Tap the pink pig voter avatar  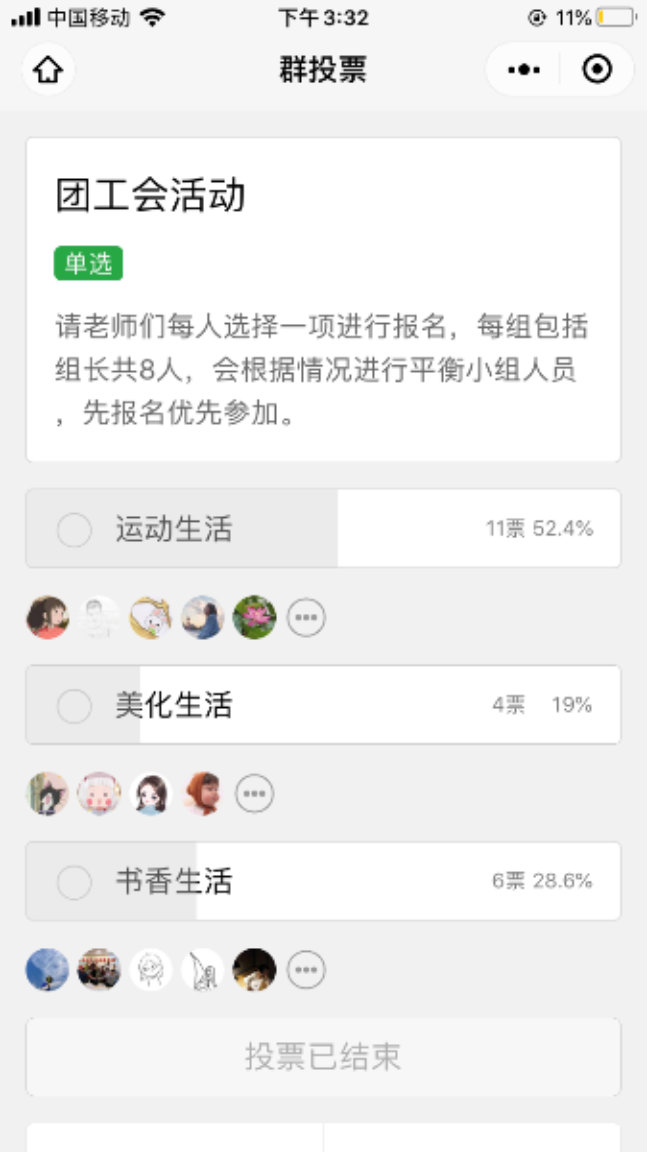click(99, 794)
